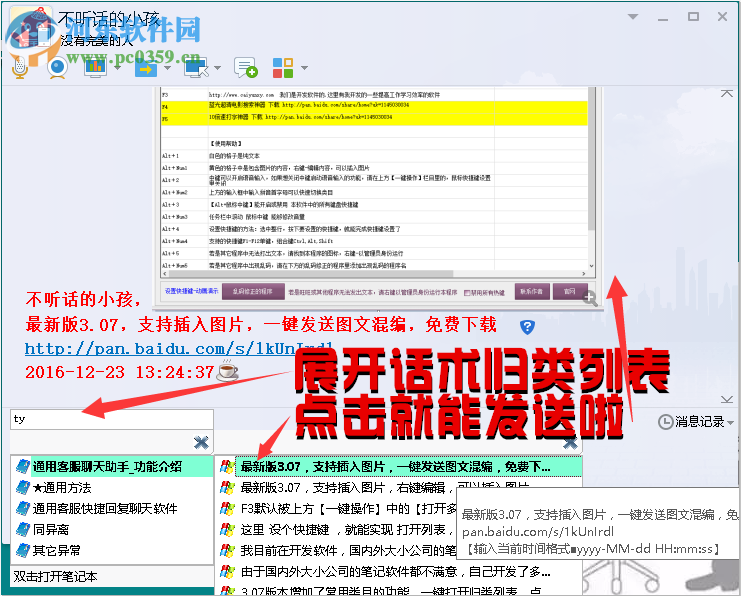The width and height of the screenshot is (741, 596).
Task: Click the book icon beside 同异离
Action: coord(23,529)
